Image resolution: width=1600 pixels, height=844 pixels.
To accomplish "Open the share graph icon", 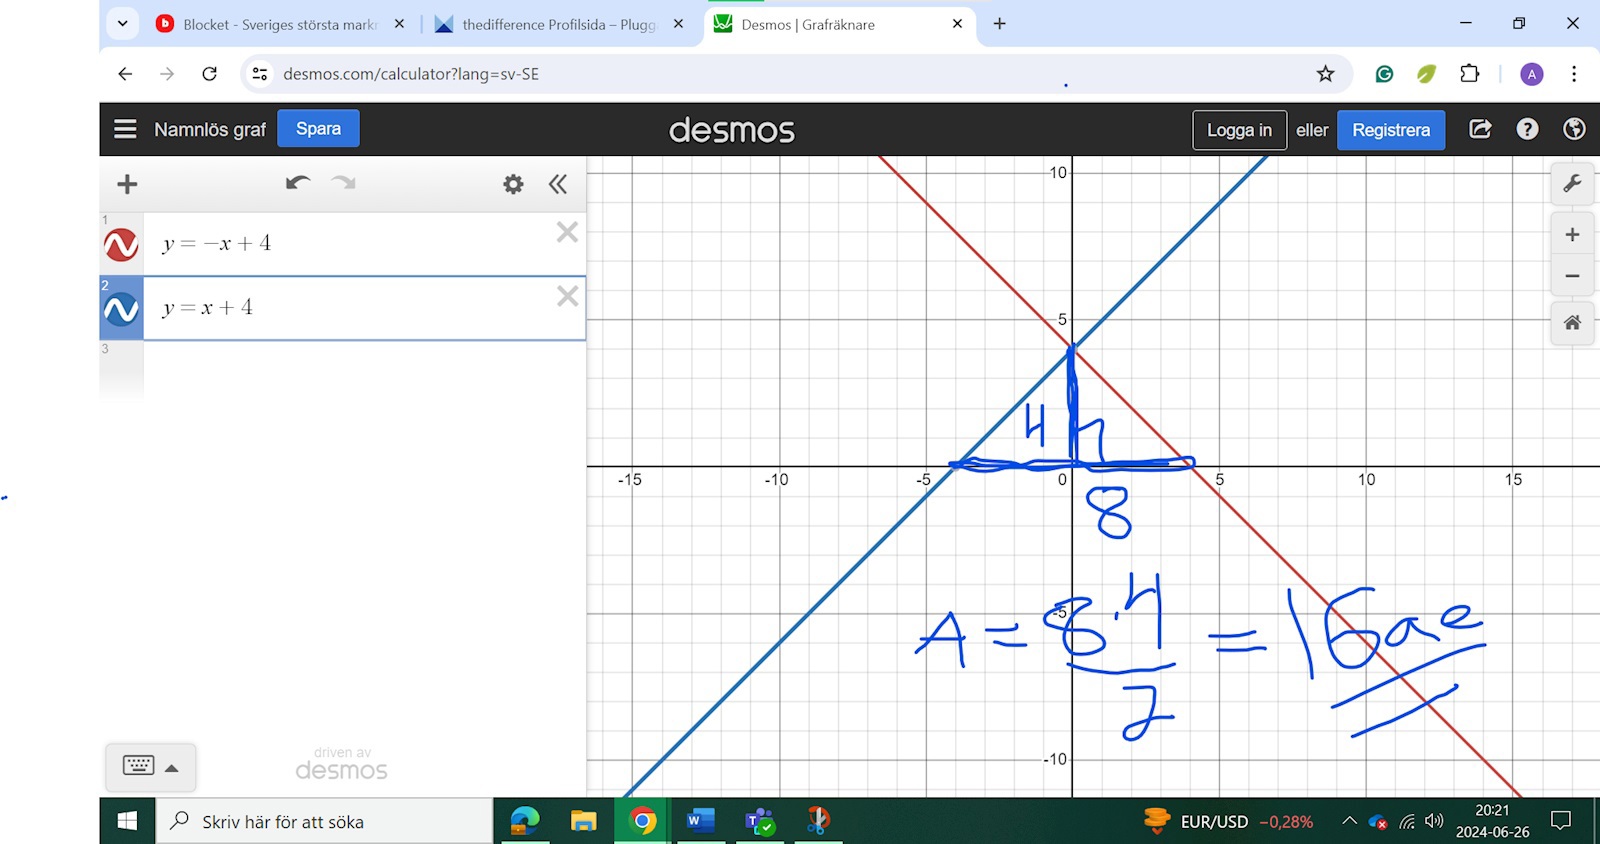I will (1480, 129).
